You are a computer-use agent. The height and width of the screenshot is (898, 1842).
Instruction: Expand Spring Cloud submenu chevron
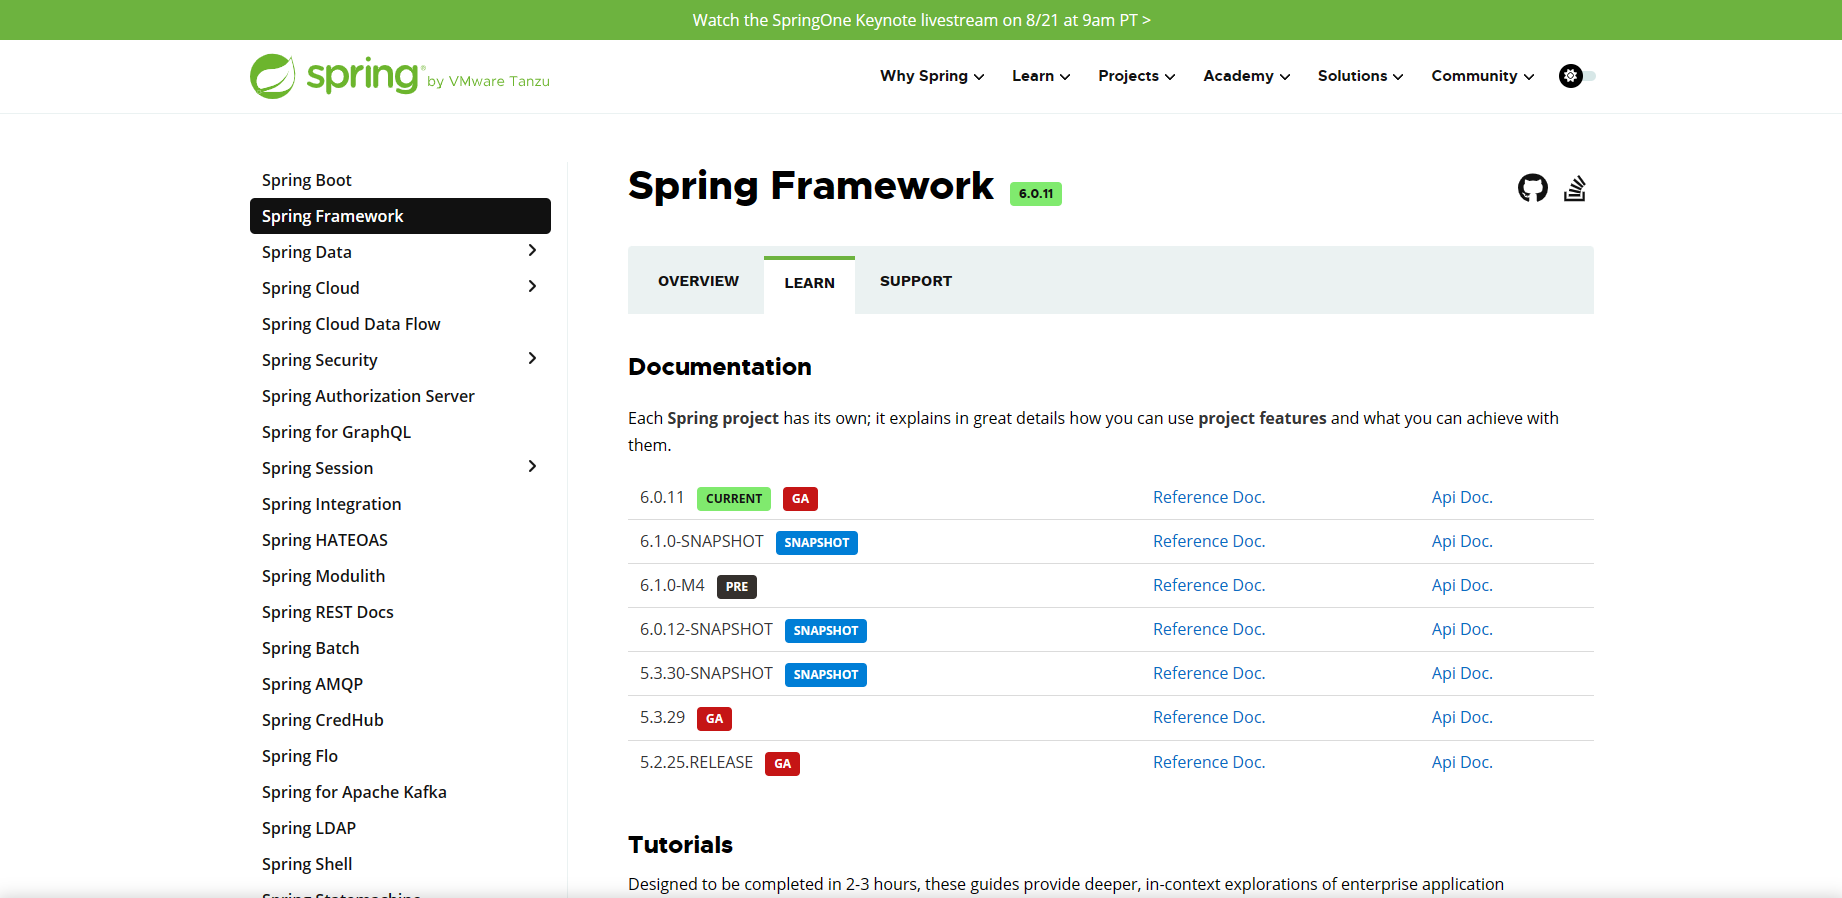[532, 287]
